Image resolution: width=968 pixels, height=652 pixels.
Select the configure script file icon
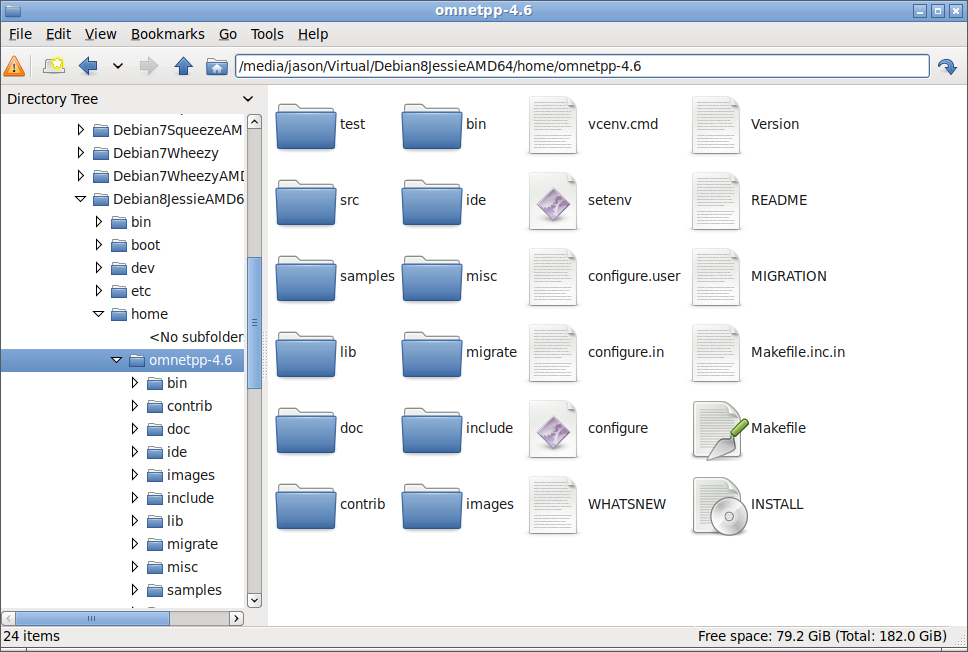point(553,428)
